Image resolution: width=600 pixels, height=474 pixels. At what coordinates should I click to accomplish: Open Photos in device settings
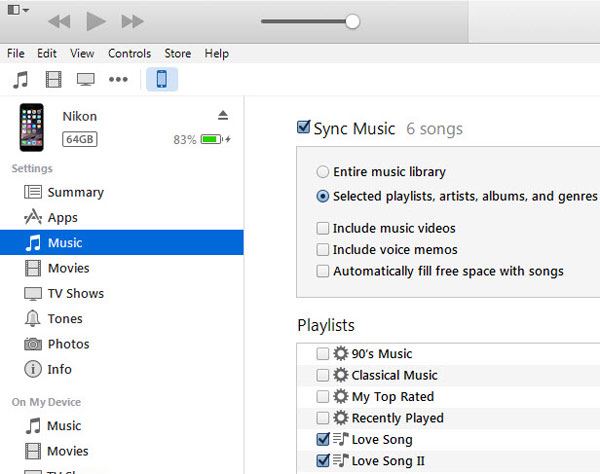point(122,344)
